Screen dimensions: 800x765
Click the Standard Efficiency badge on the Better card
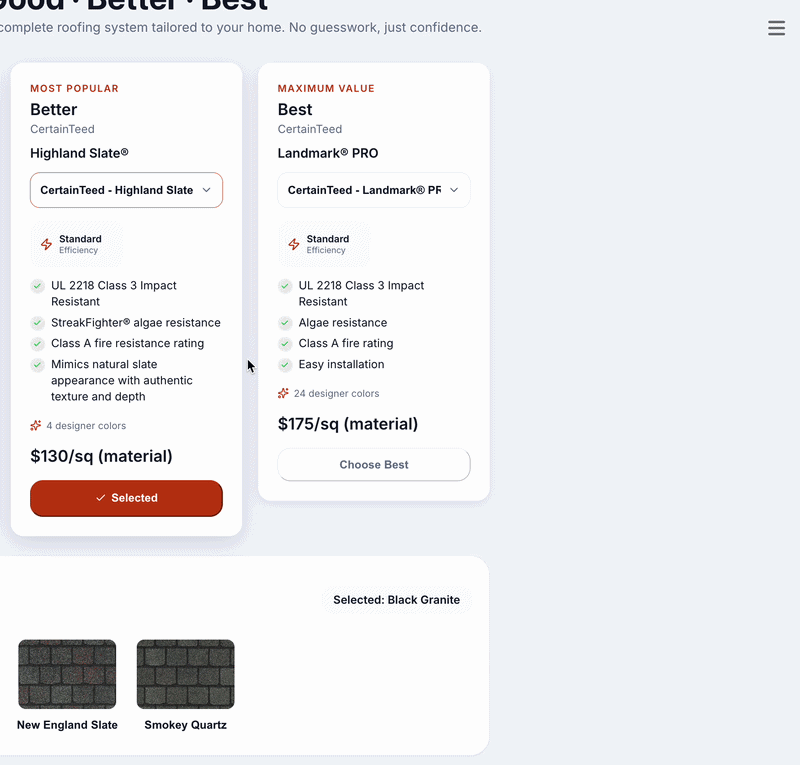(76, 244)
